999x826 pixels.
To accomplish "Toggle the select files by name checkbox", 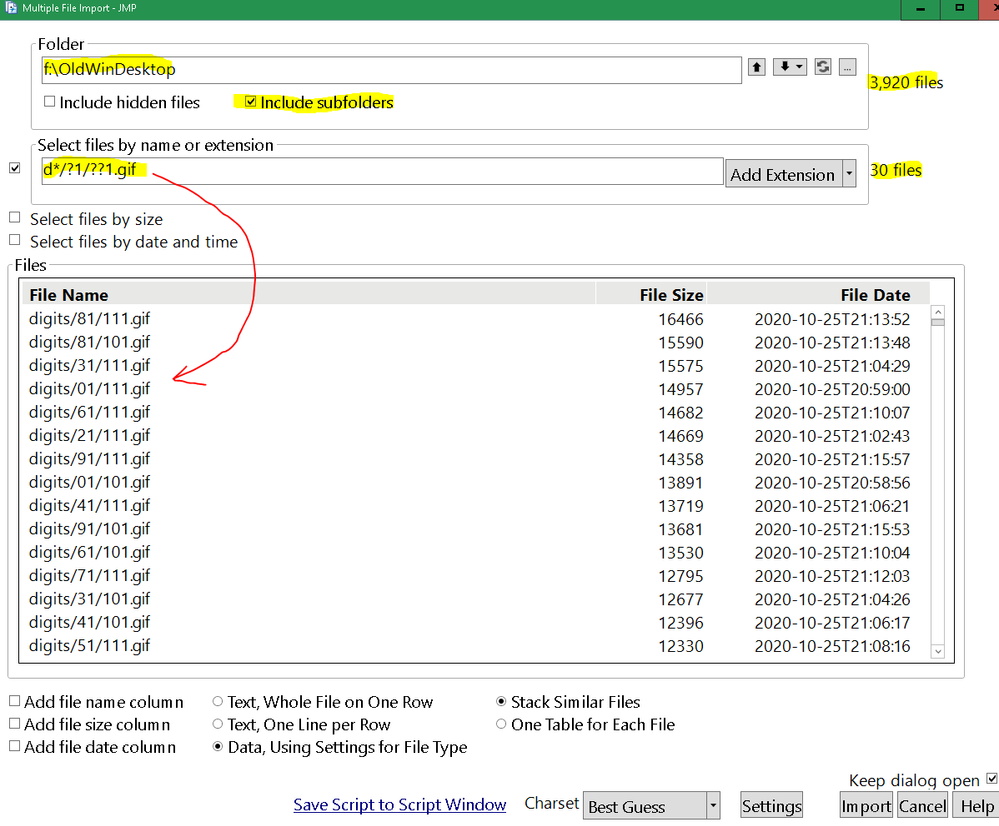I will [15, 168].
